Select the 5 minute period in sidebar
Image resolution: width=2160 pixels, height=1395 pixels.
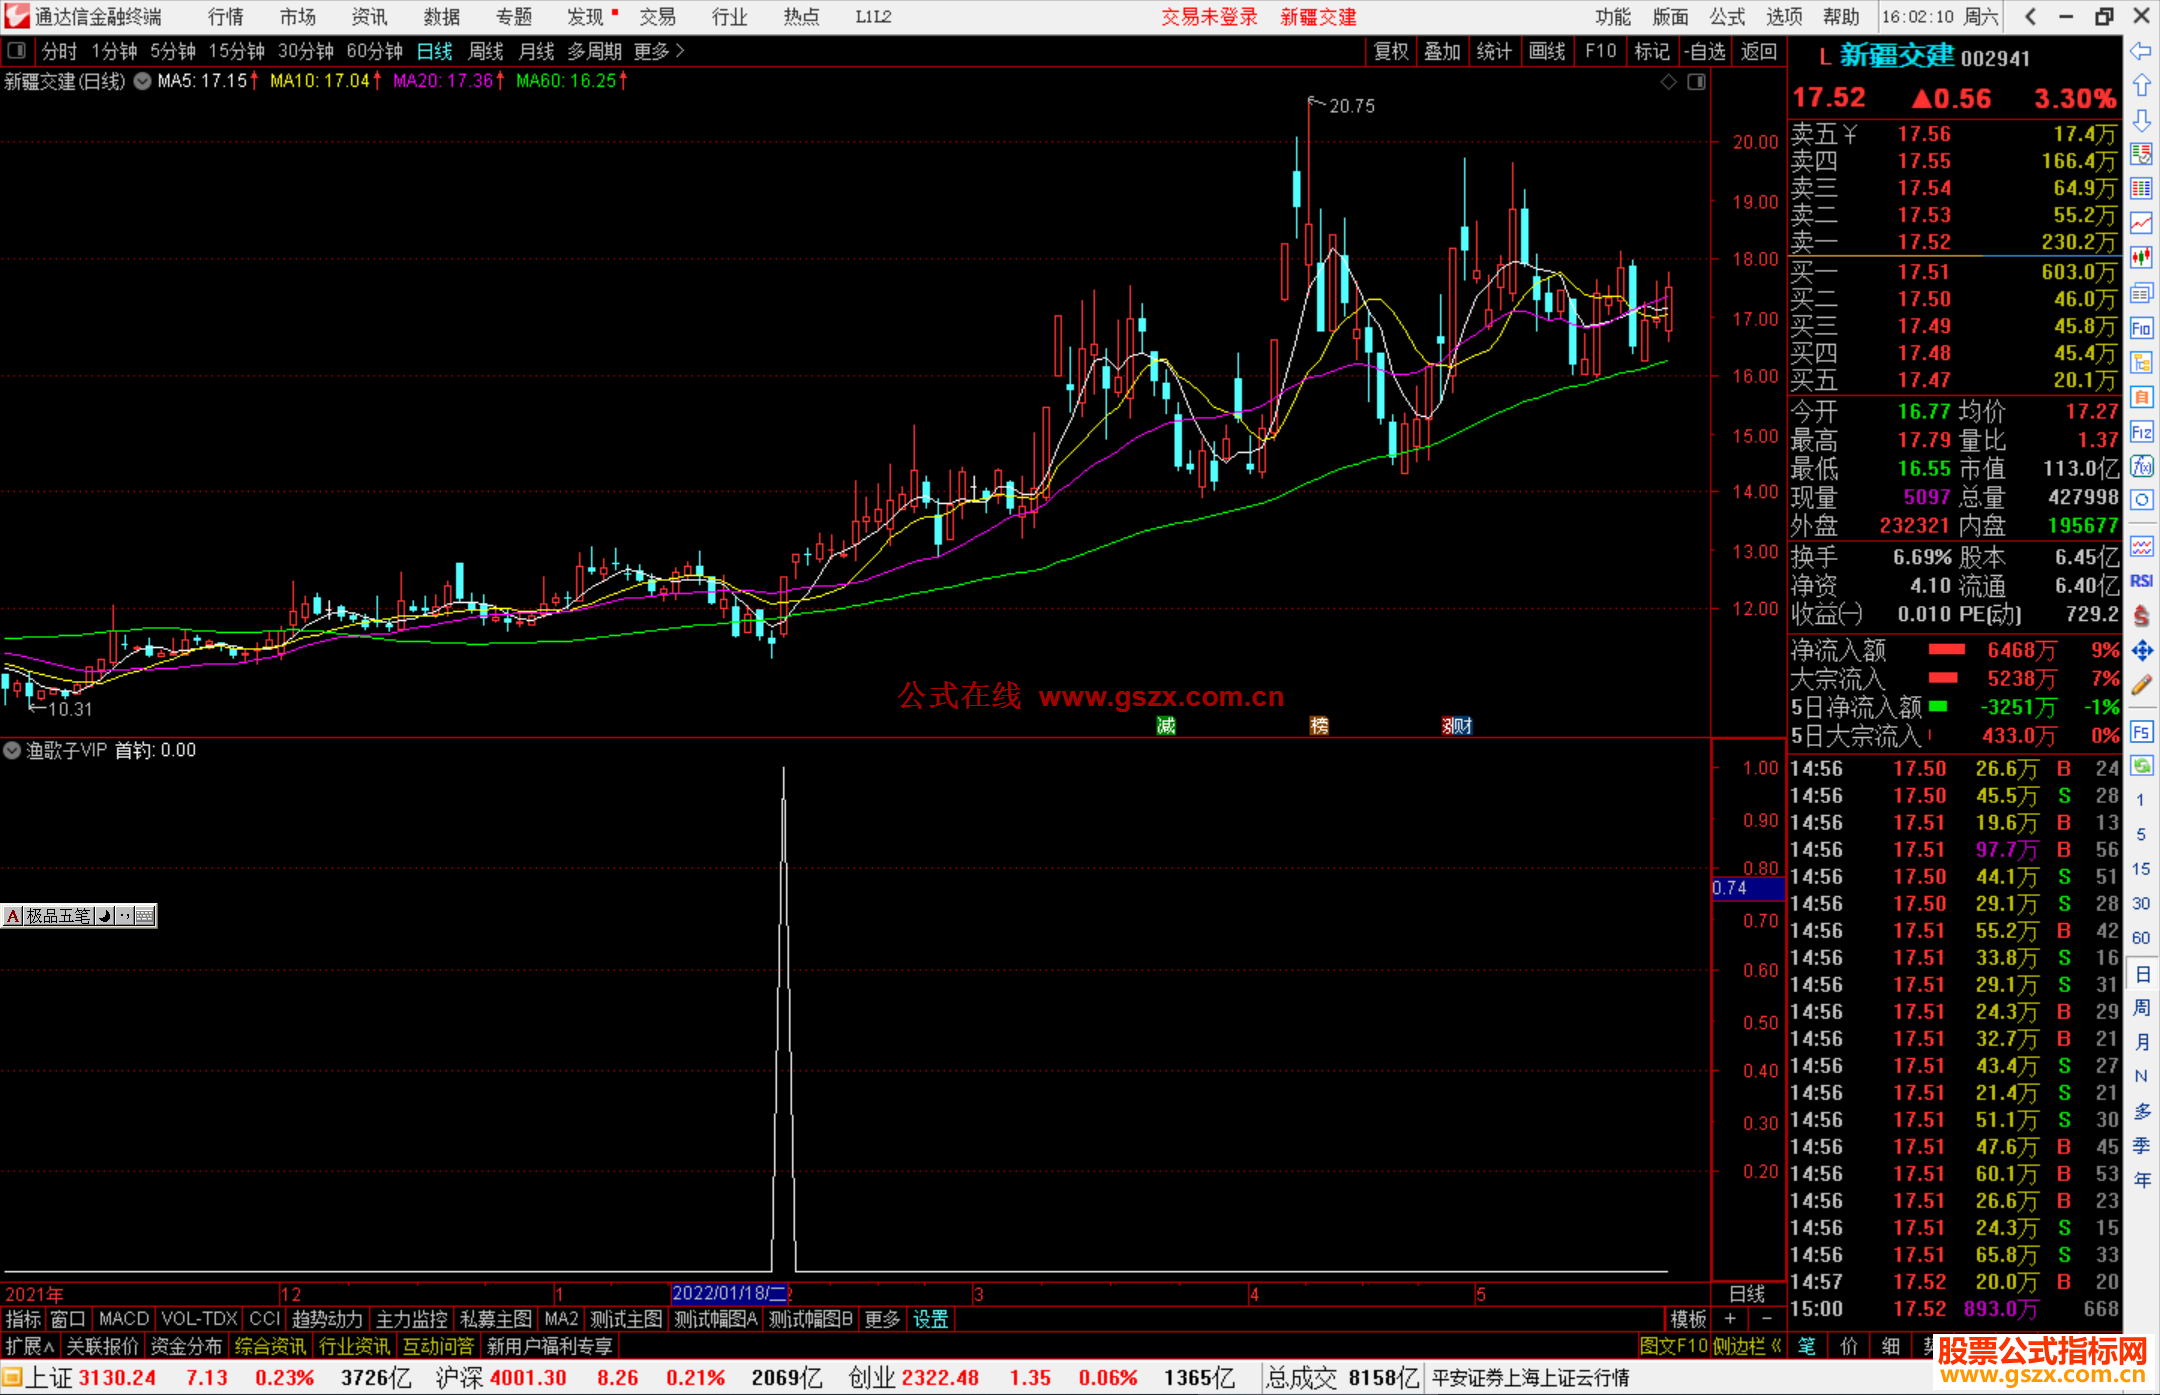click(x=2141, y=834)
